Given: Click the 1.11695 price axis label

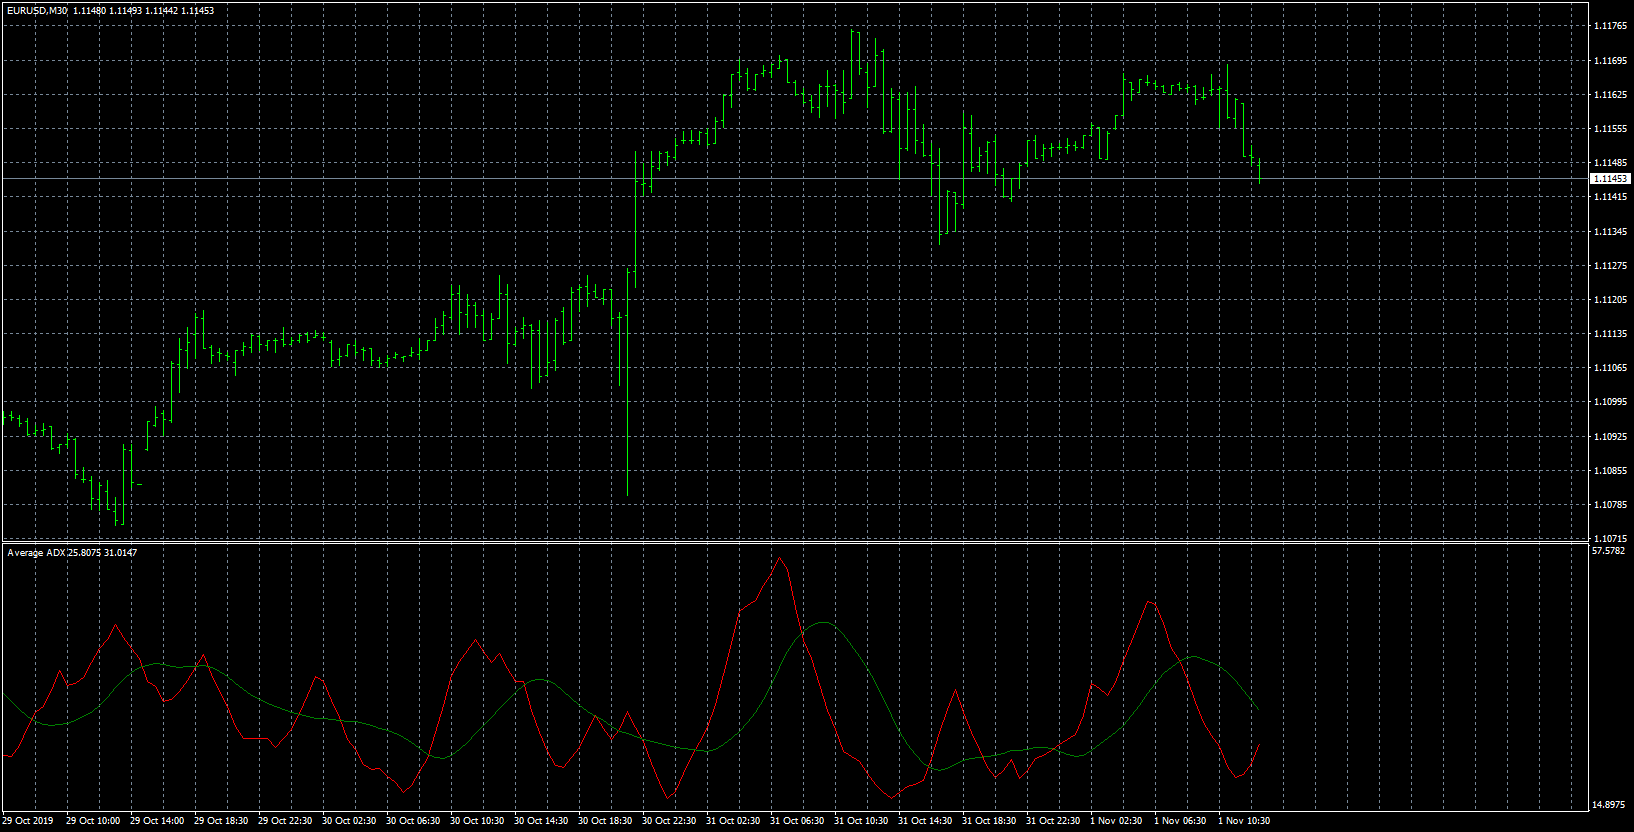Looking at the screenshot, I should 1610,61.
